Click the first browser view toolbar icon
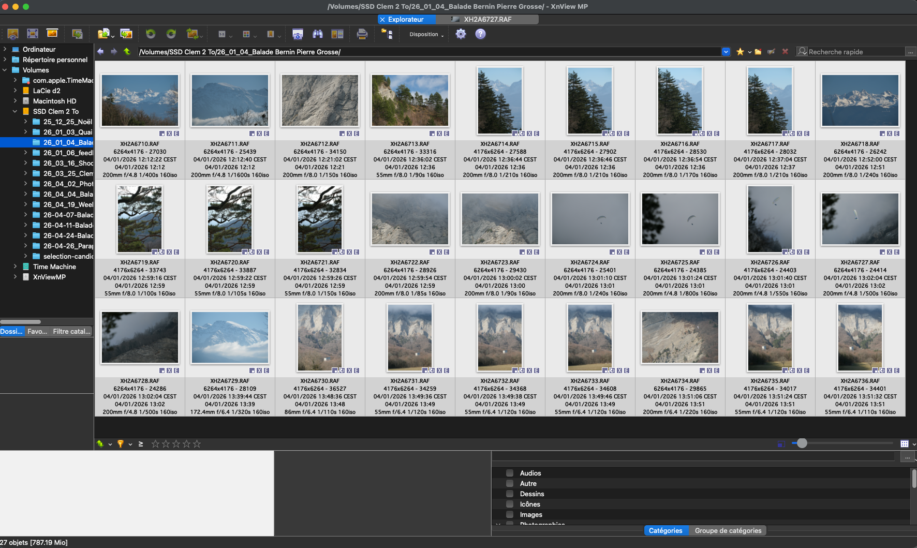The width and height of the screenshot is (917, 548). click(13, 34)
